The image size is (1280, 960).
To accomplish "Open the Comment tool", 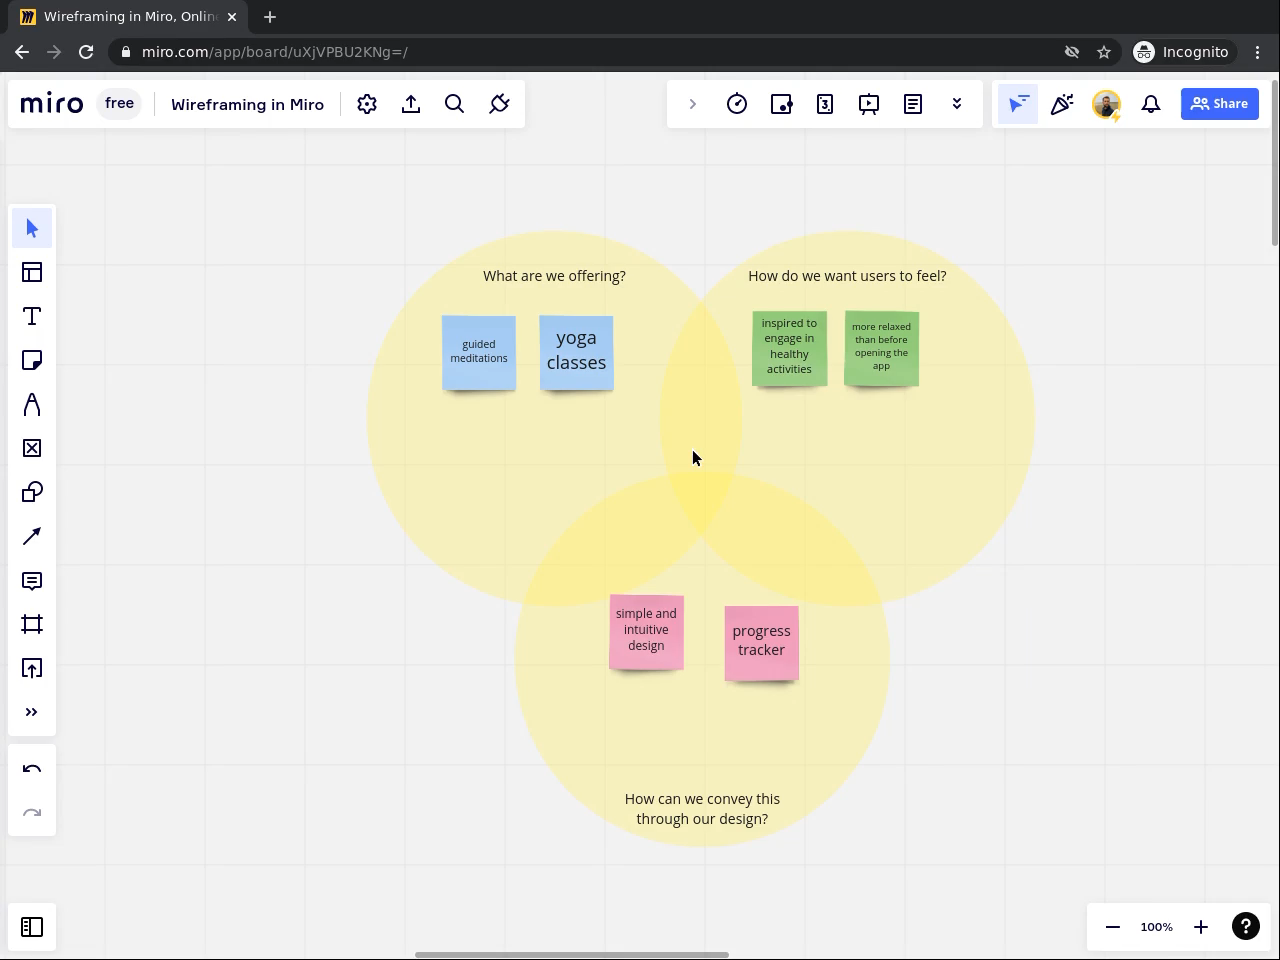I will click(x=32, y=581).
